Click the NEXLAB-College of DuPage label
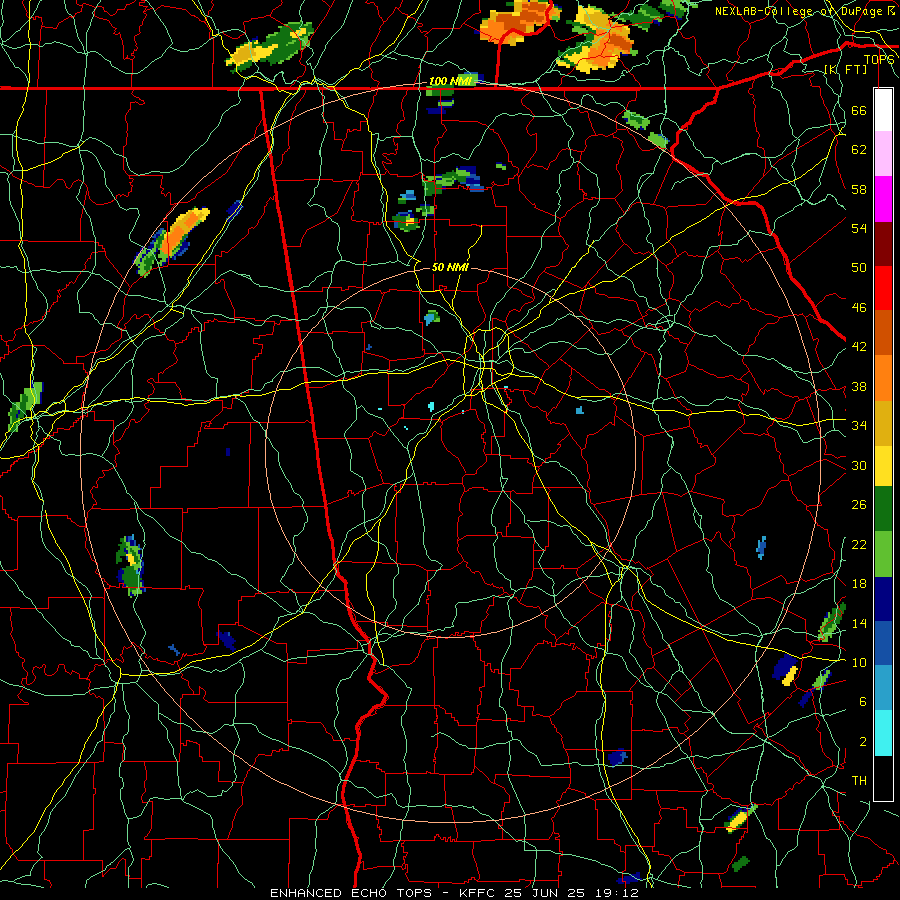 pos(798,11)
